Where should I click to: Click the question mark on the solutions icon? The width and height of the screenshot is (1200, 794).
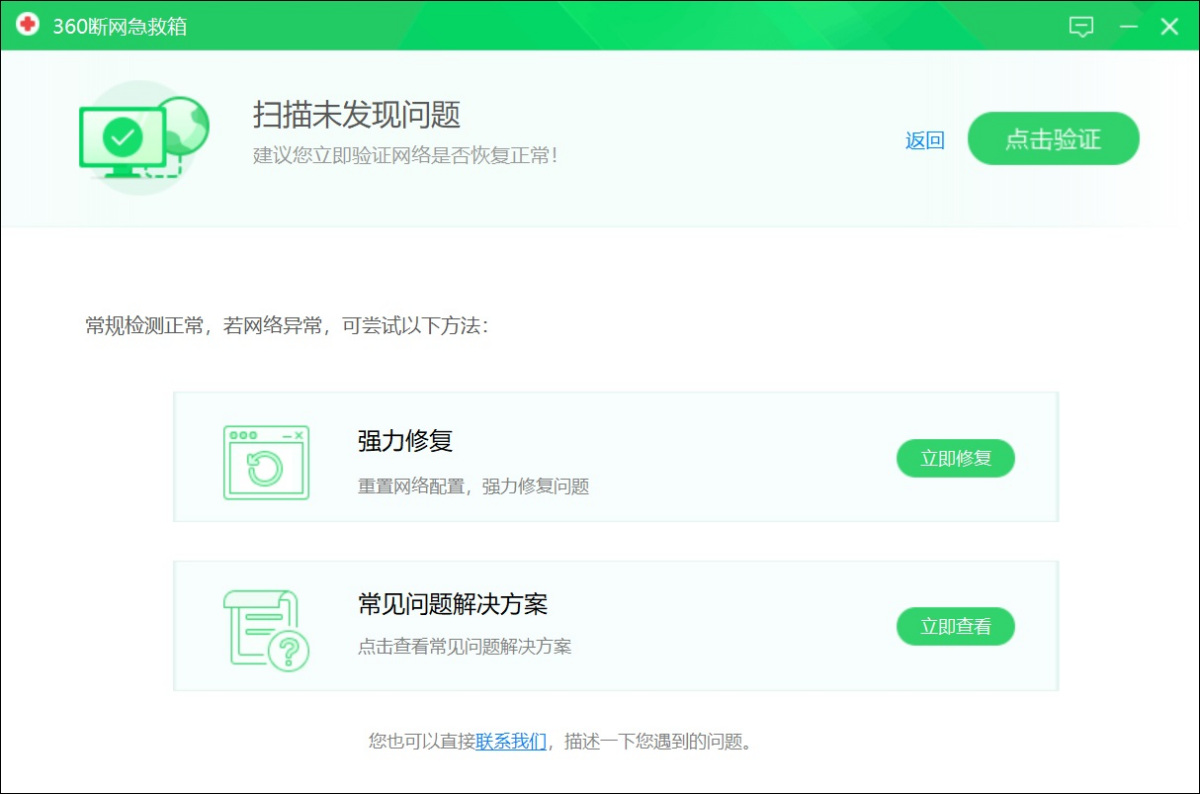coord(288,651)
